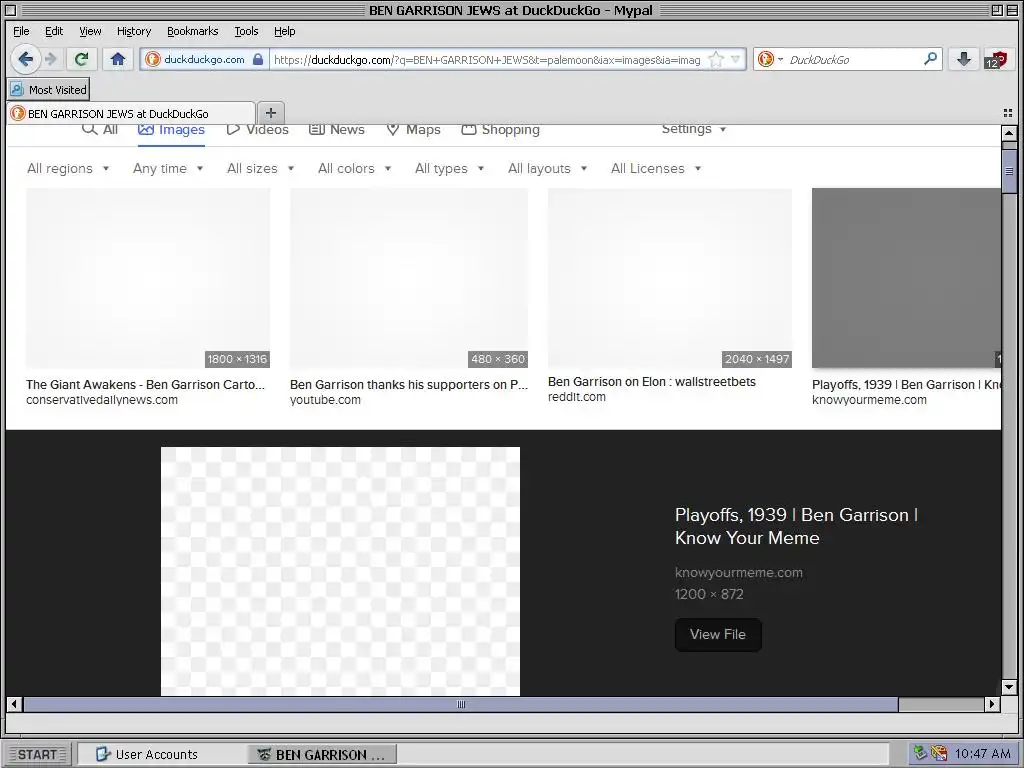
Task: Open the red shield blocker extension icon
Action: [997, 59]
